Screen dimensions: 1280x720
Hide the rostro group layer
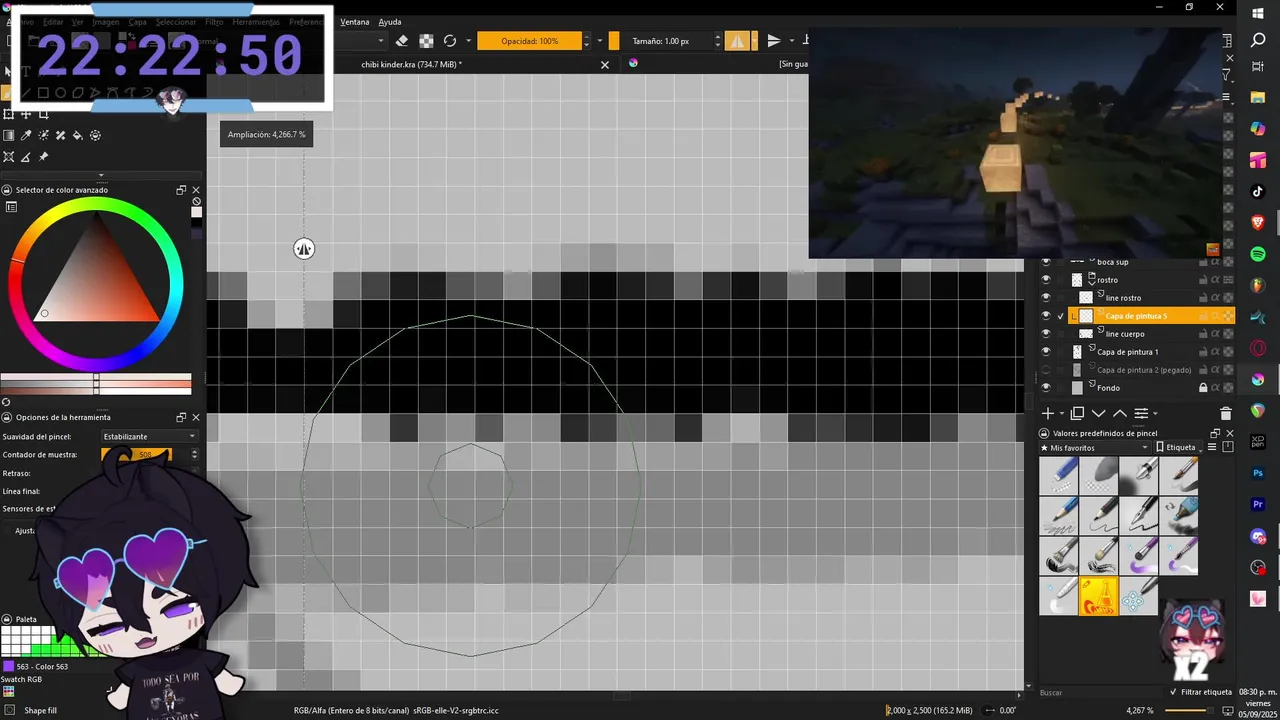[x=1046, y=280]
